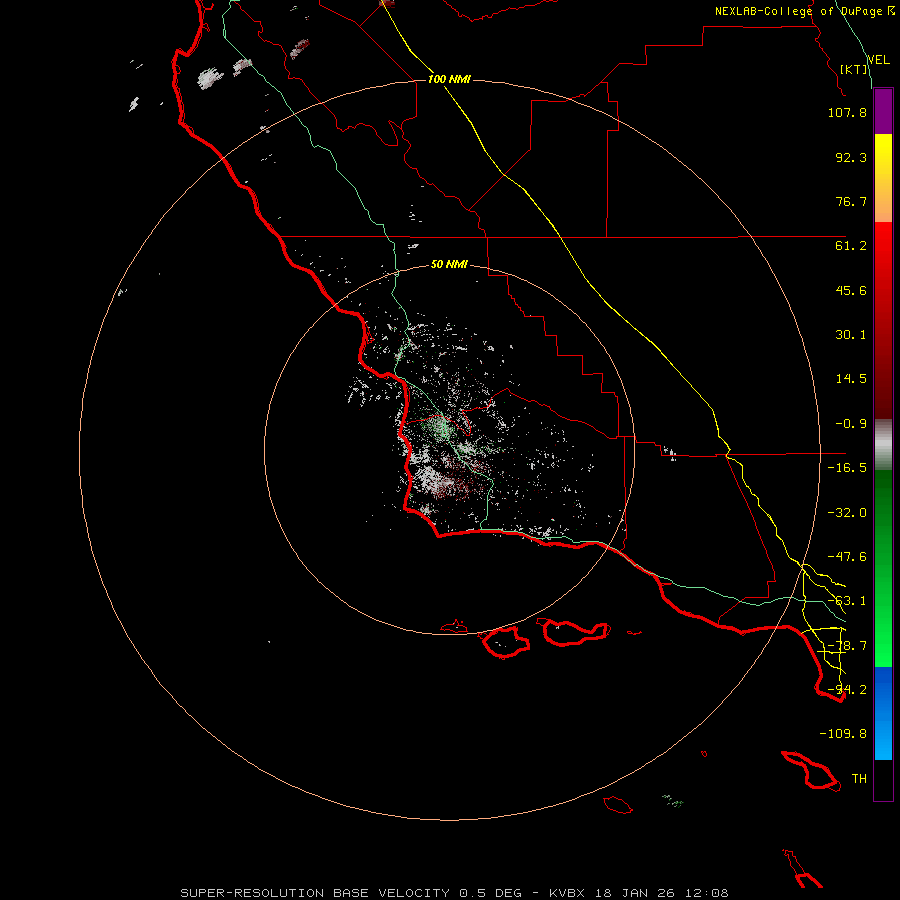Click the VEL legend title
The width and height of the screenshot is (900, 900).
tap(878, 60)
